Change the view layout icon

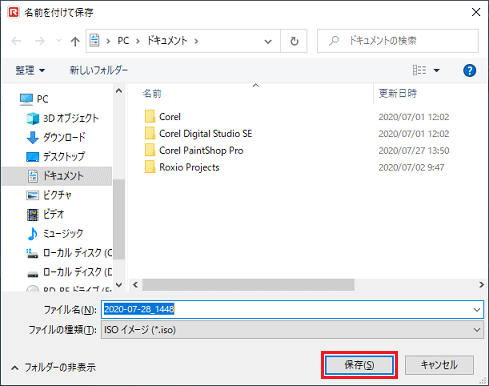(419, 70)
